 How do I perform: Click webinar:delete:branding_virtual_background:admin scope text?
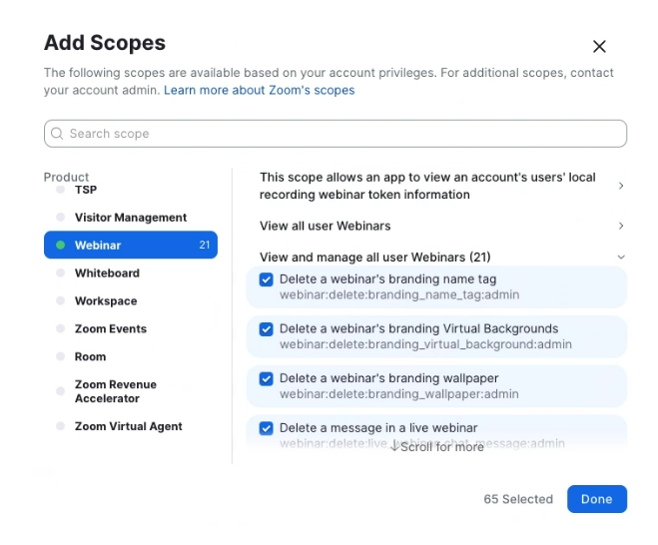426,344
